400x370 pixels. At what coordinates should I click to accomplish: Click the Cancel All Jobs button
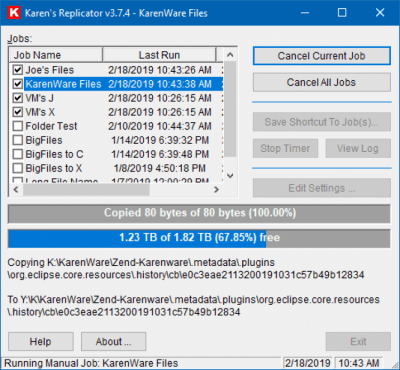point(321,82)
